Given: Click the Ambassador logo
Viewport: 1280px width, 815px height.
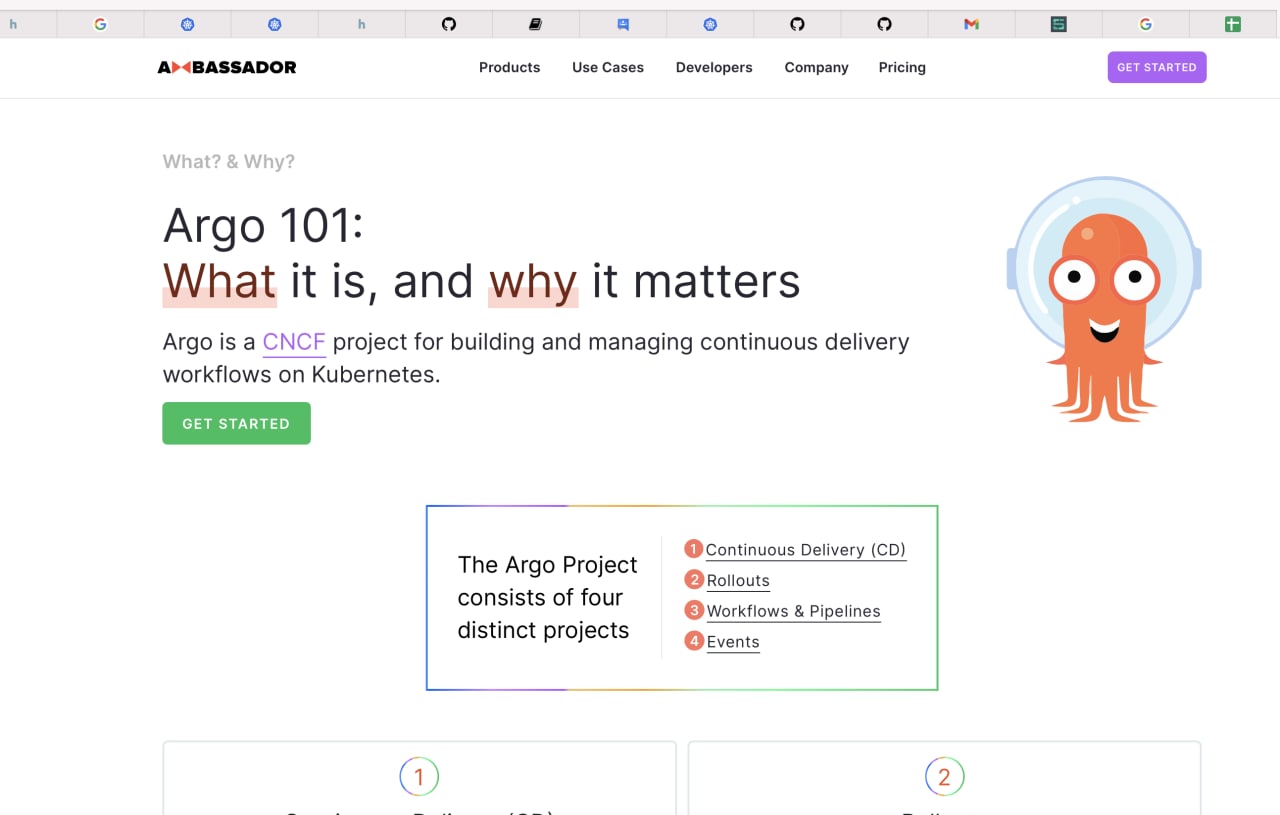Looking at the screenshot, I should [x=227, y=67].
